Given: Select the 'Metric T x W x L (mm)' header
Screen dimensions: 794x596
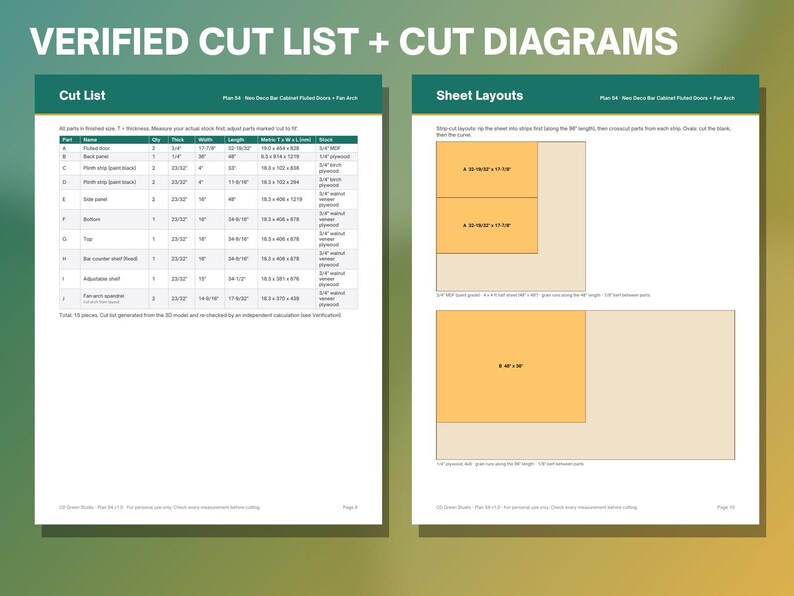Looking at the screenshot, I should 286,140.
